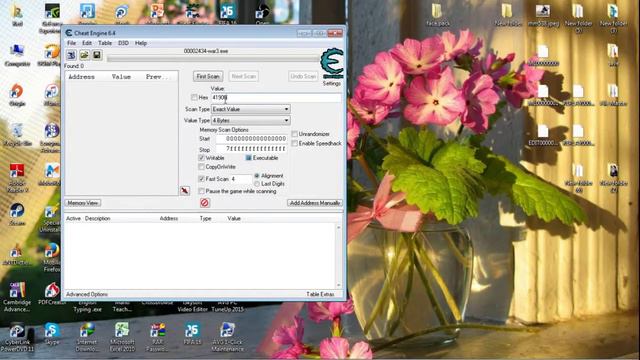The width and height of the screenshot is (640, 360).
Task: Open the Mozilla Firefox desktop icon
Action: pyautogui.click(x=52, y=257)
